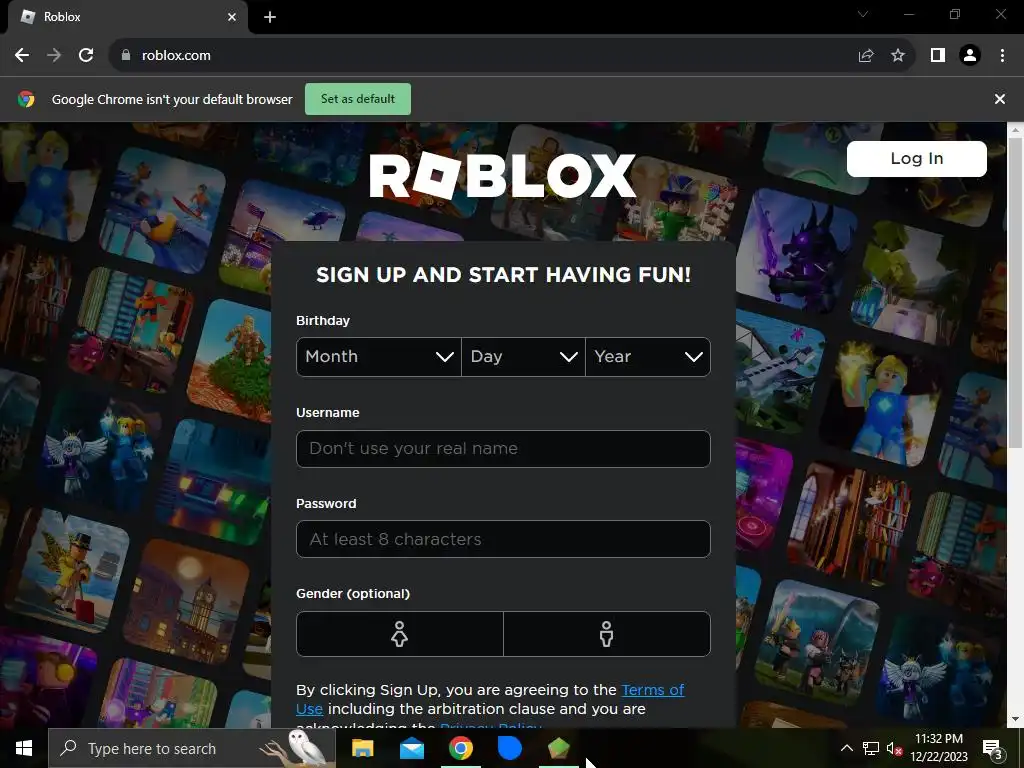
Task: Click the forward navigation arrow
Action: pos(54,56)
